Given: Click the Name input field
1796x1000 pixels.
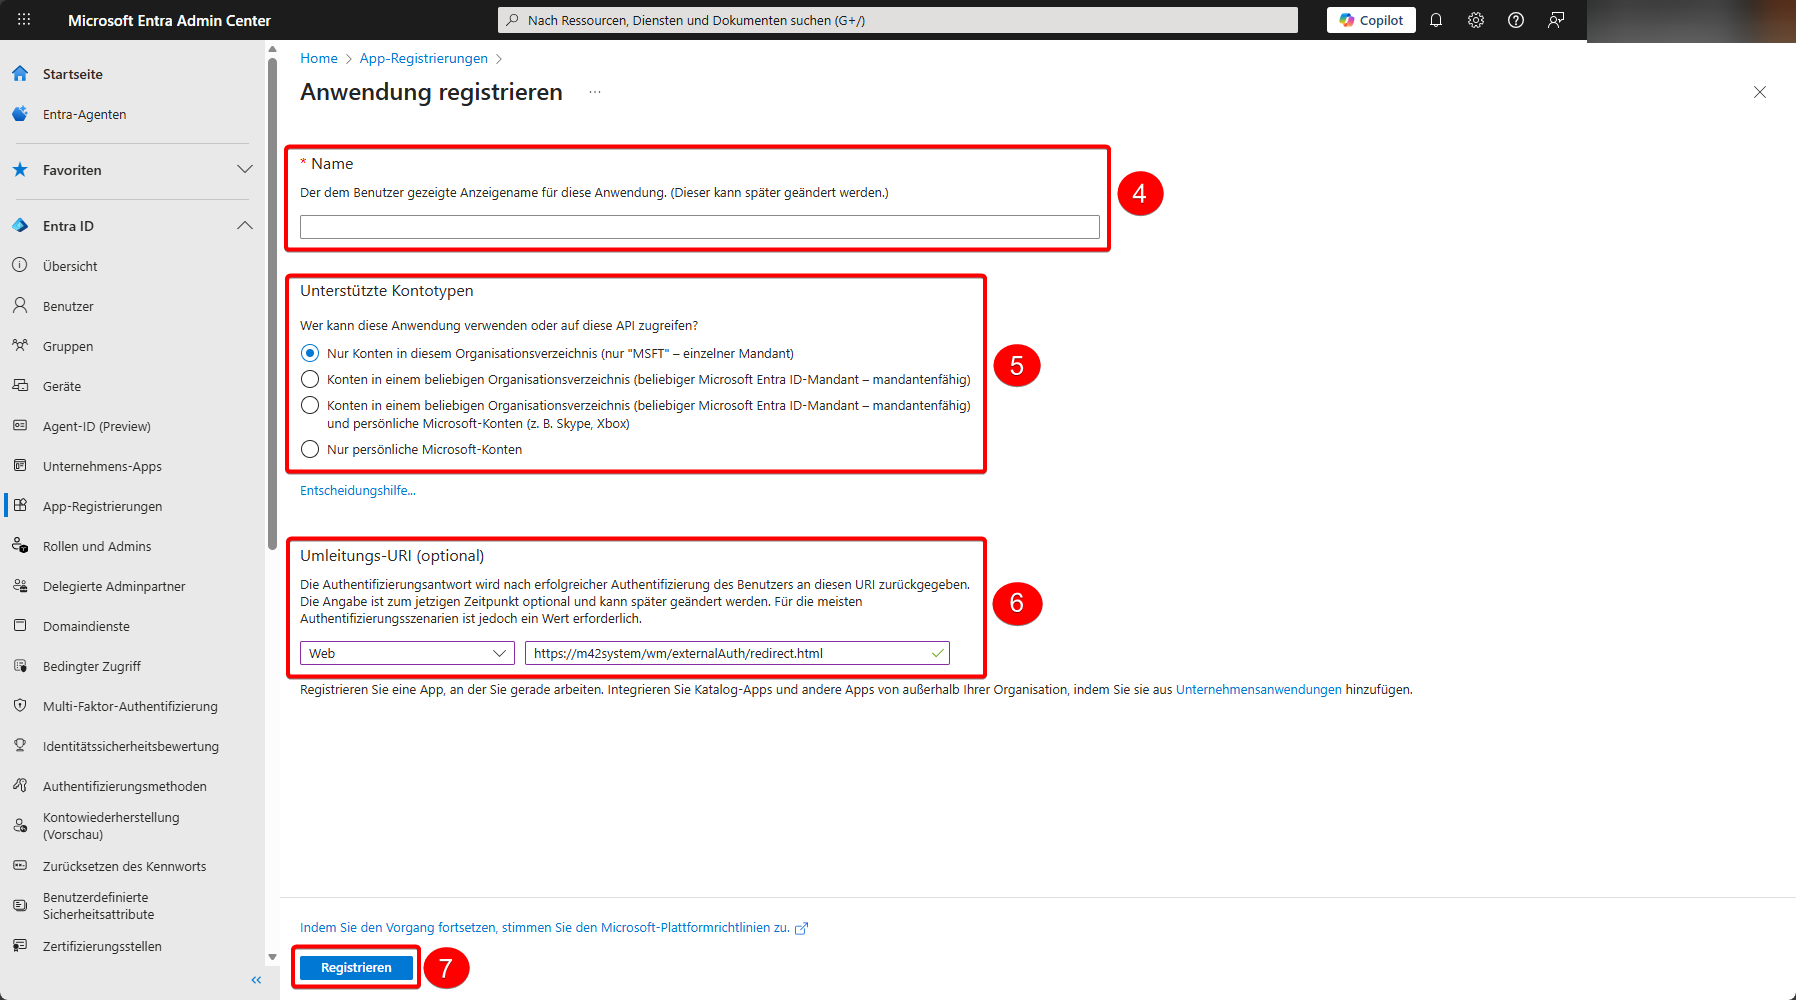Looking at the screenshot, I should [699, 227].
